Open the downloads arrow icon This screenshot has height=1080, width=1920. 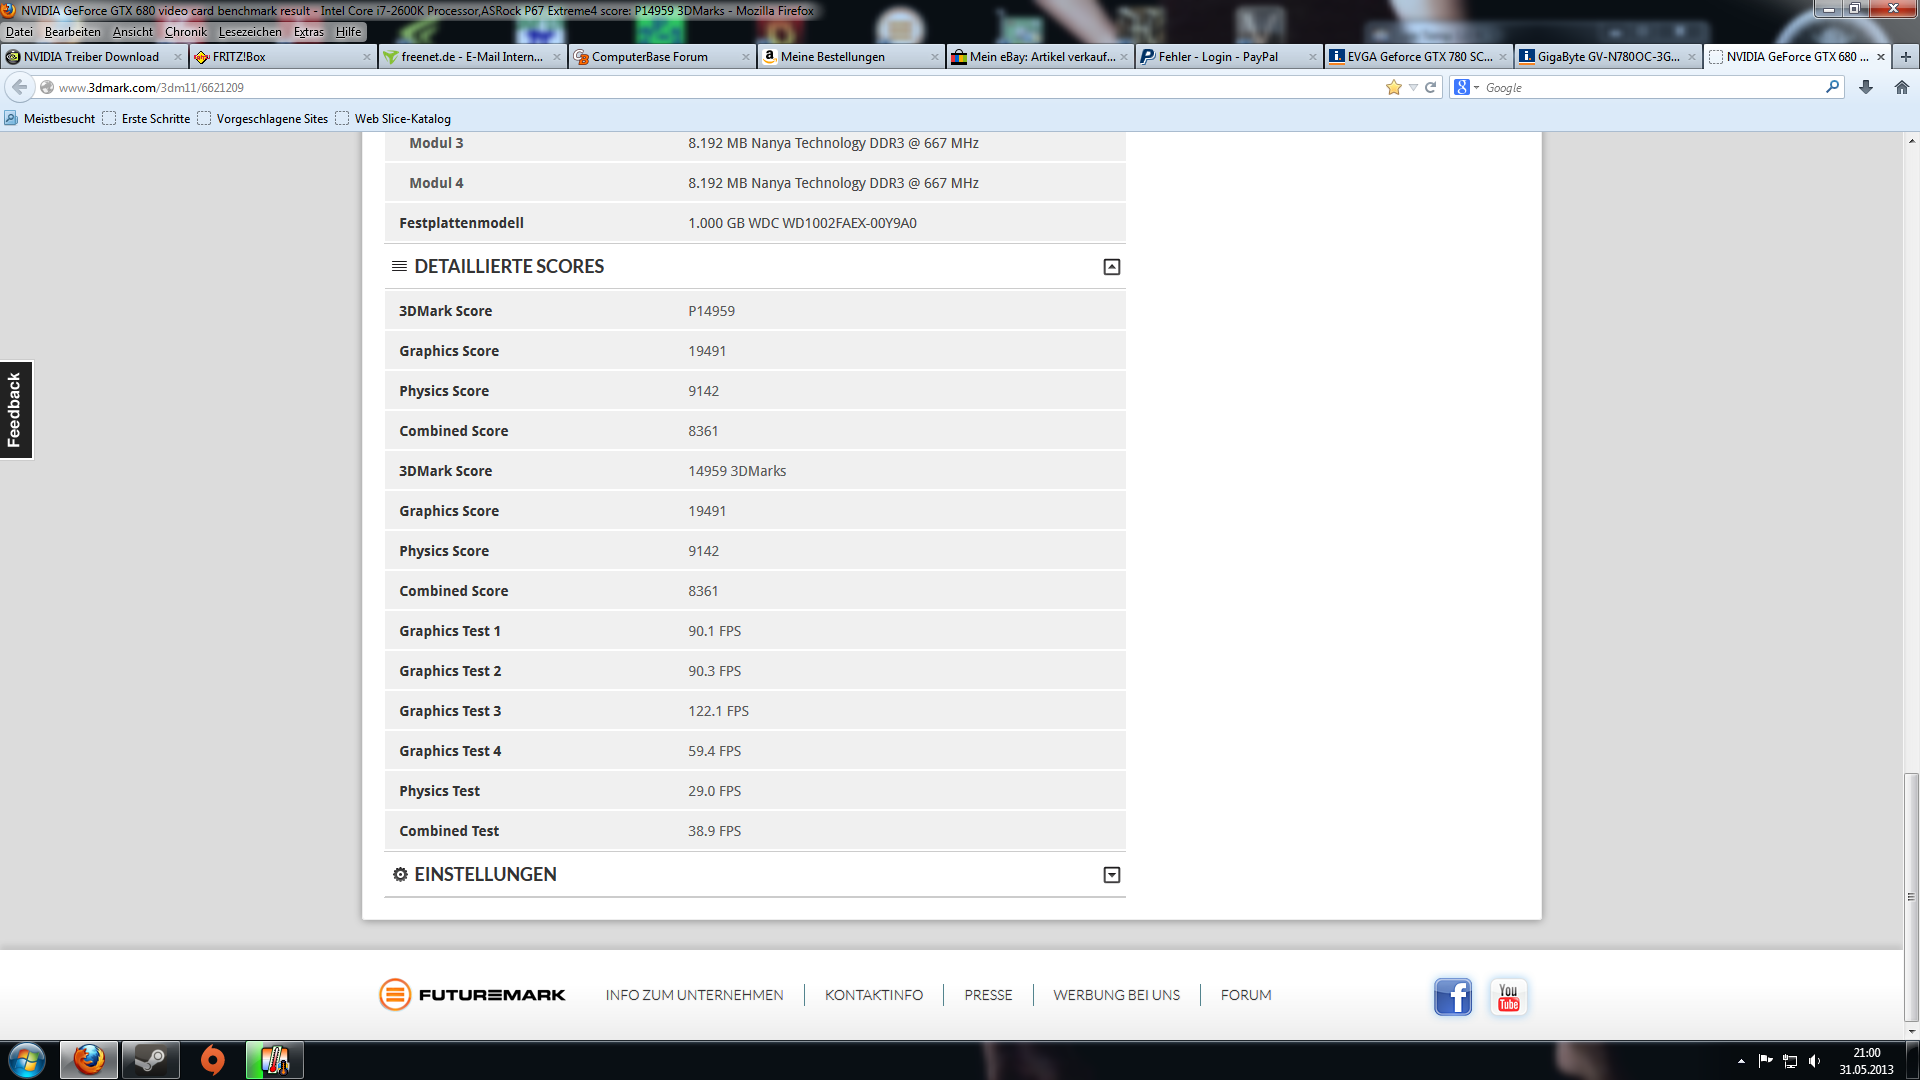(x=1866, y=88)
